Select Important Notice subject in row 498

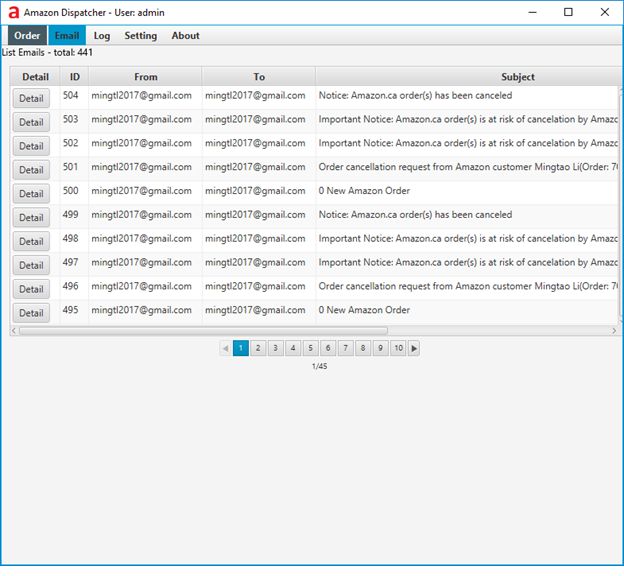468,238
